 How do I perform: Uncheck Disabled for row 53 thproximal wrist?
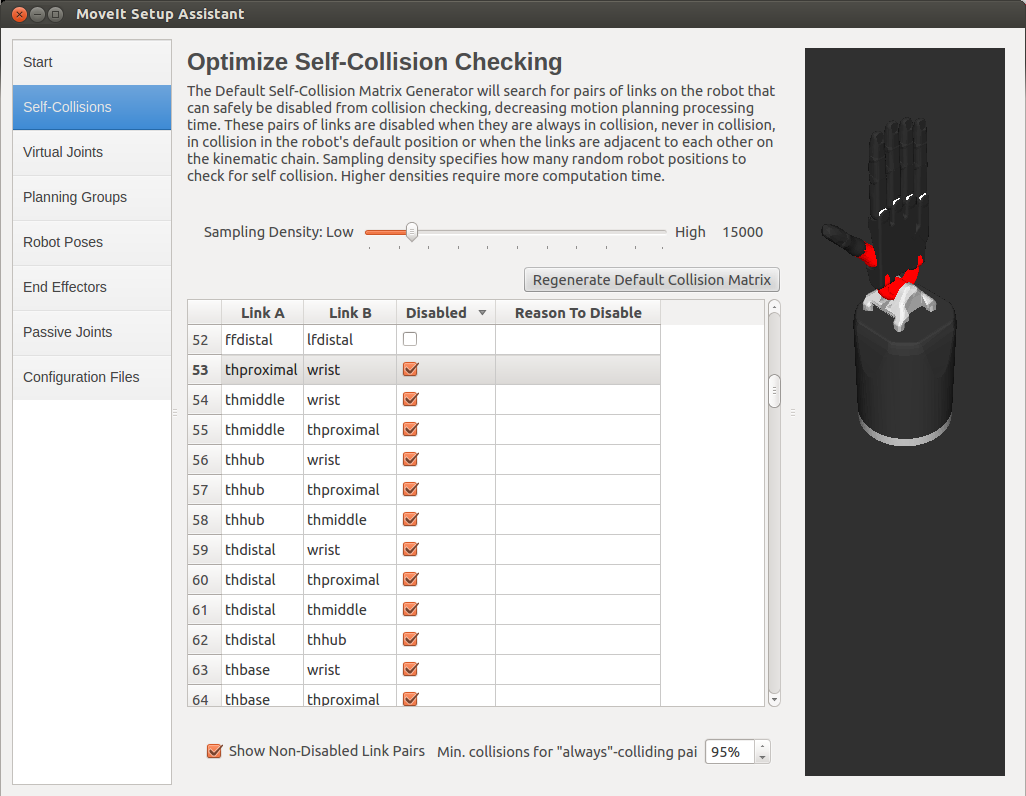click(410, 369)
